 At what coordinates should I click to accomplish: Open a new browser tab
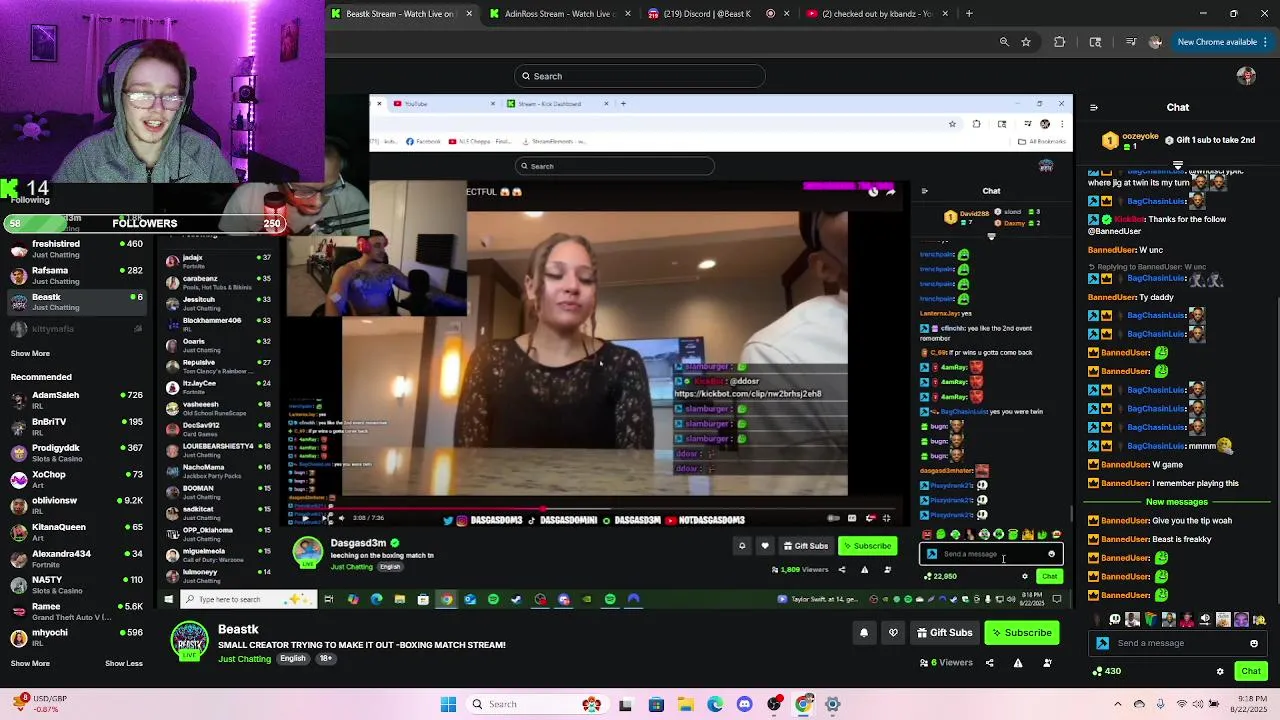pos(970,14)
